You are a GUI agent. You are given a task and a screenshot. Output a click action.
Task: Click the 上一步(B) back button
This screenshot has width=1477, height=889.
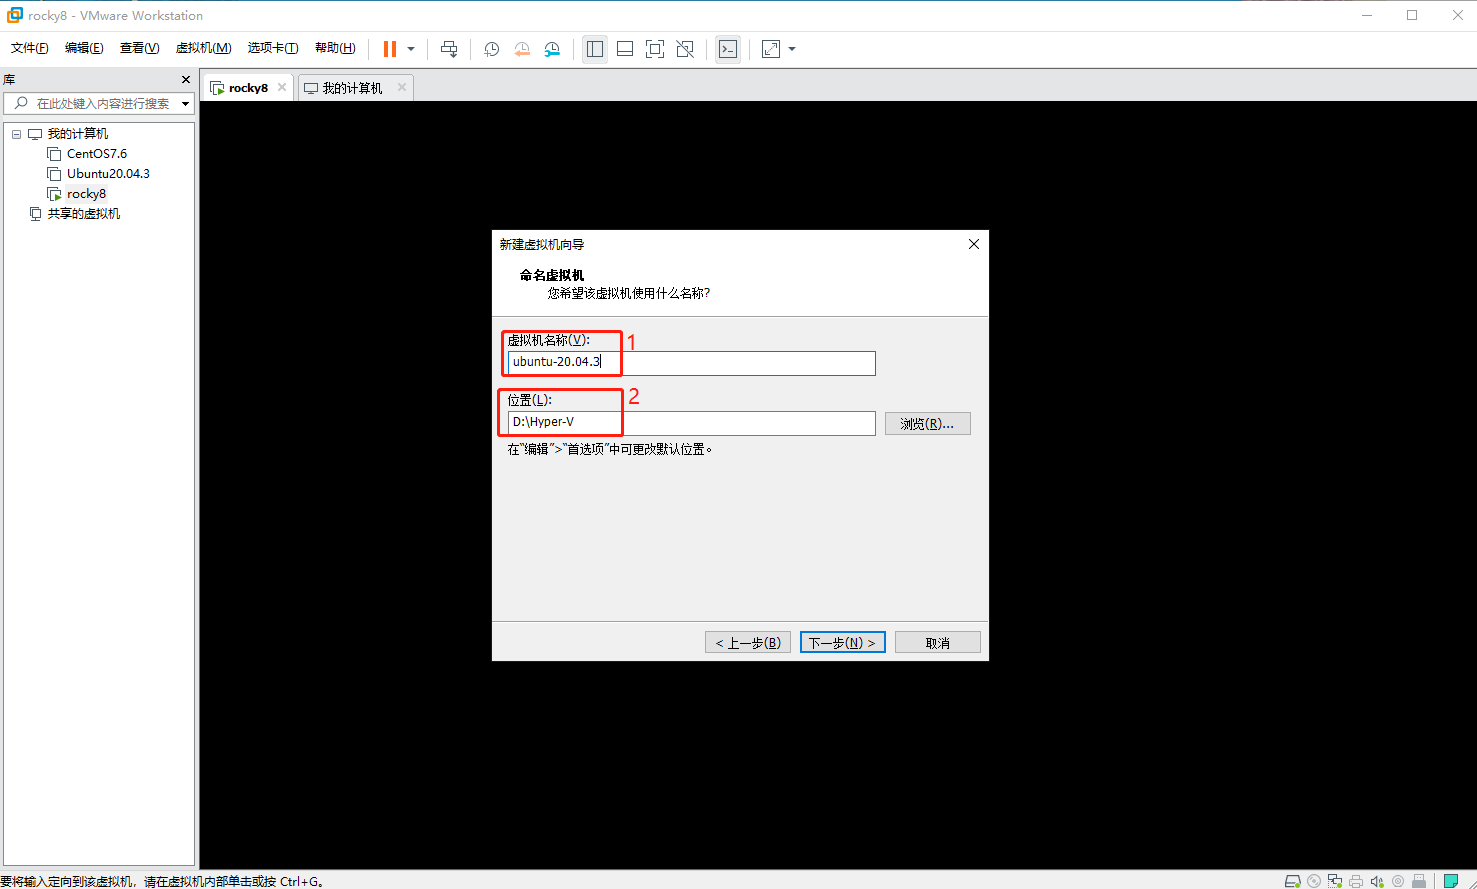748,642
